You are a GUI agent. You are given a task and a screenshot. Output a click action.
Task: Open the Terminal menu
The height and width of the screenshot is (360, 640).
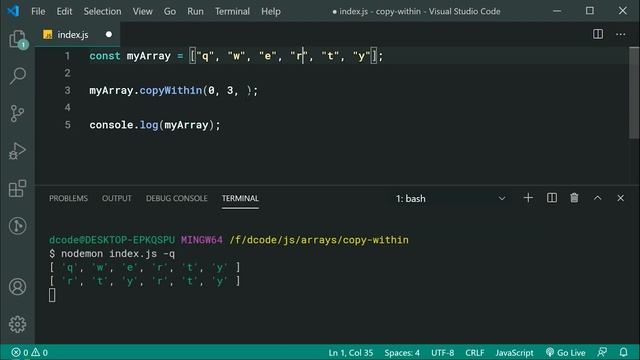[x=232, y=11]
